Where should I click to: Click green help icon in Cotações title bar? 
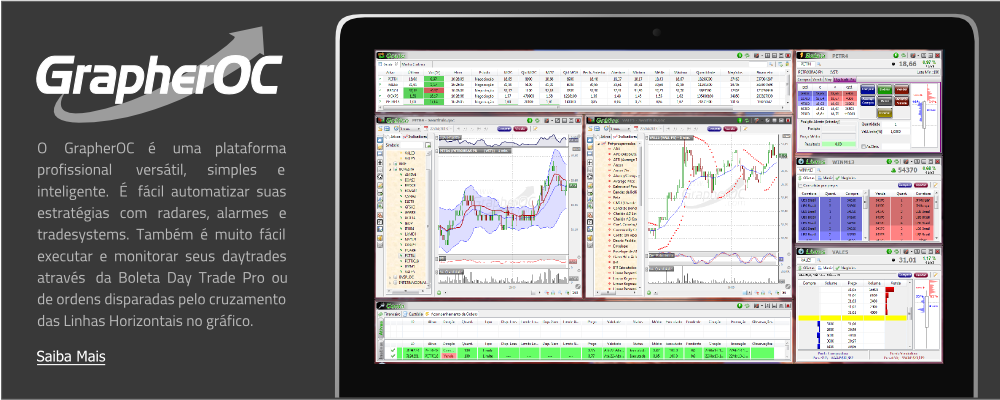[740, 56]
